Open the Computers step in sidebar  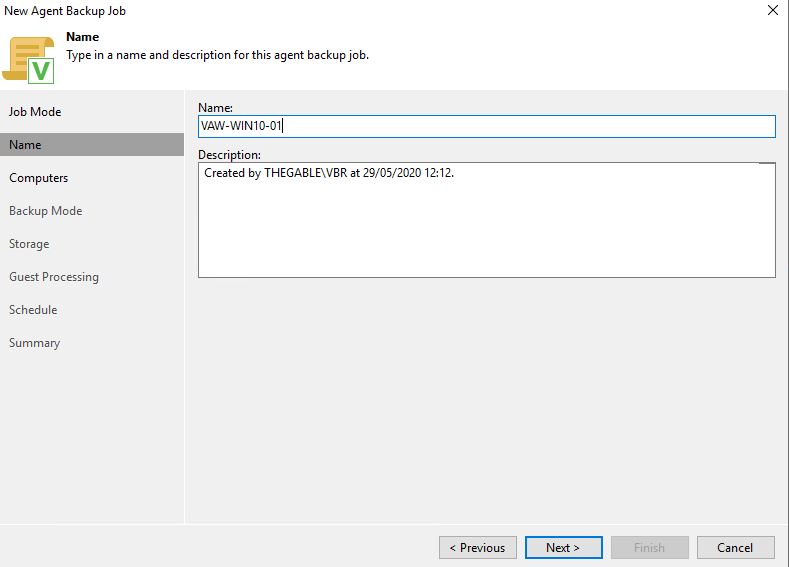click(38, 178)
